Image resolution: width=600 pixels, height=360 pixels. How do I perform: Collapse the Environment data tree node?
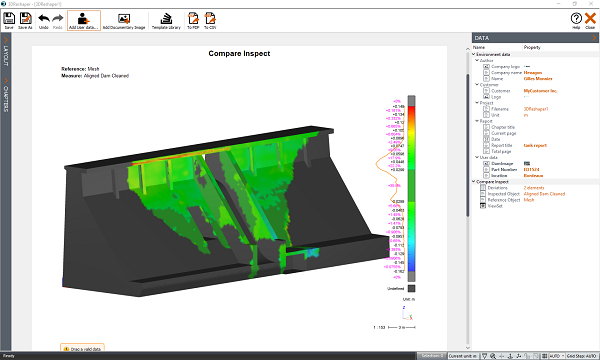(474, 54)
